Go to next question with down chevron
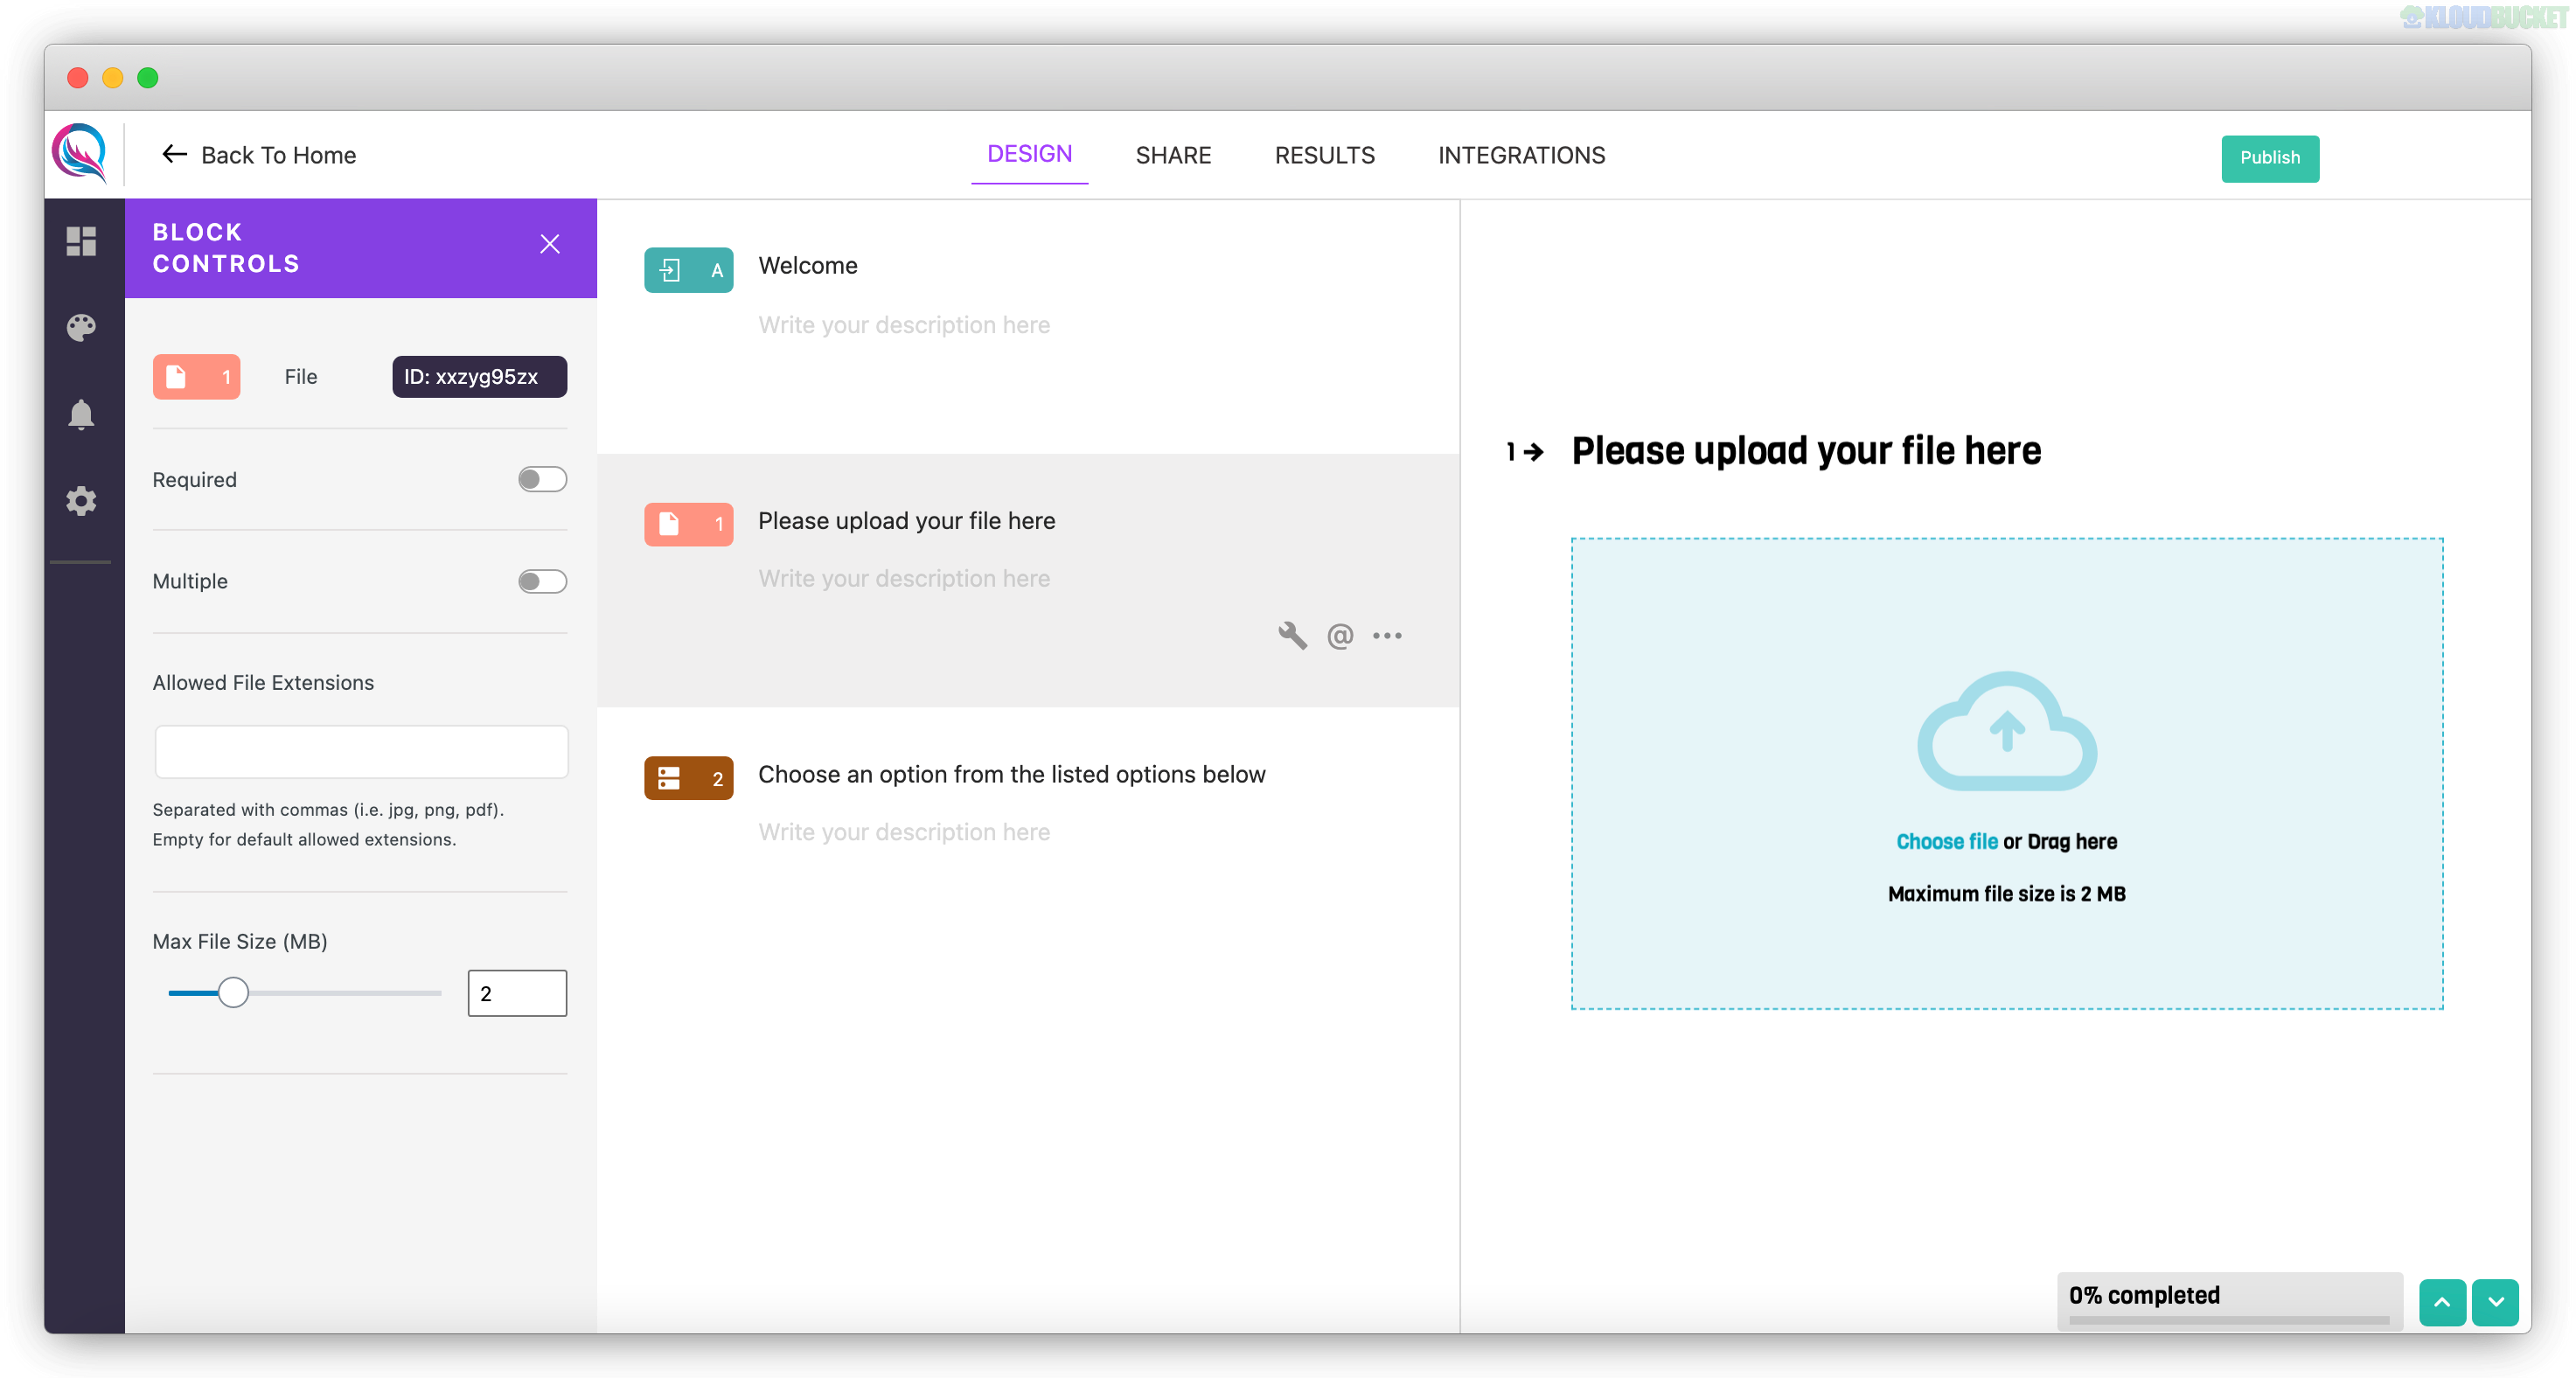Viewport: 2576px width, 1378px height. tap(2495, 1302)
